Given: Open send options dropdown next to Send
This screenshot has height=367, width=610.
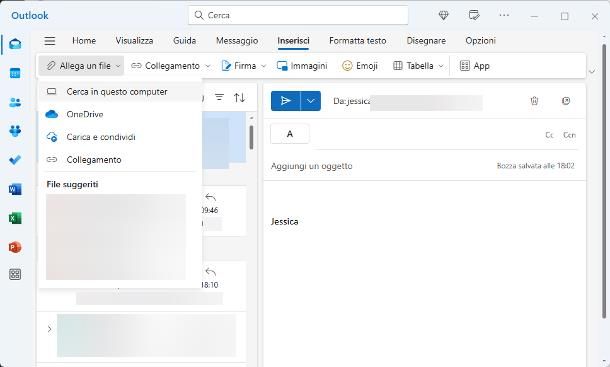Looking at the screenshot, I should [311, 101].
